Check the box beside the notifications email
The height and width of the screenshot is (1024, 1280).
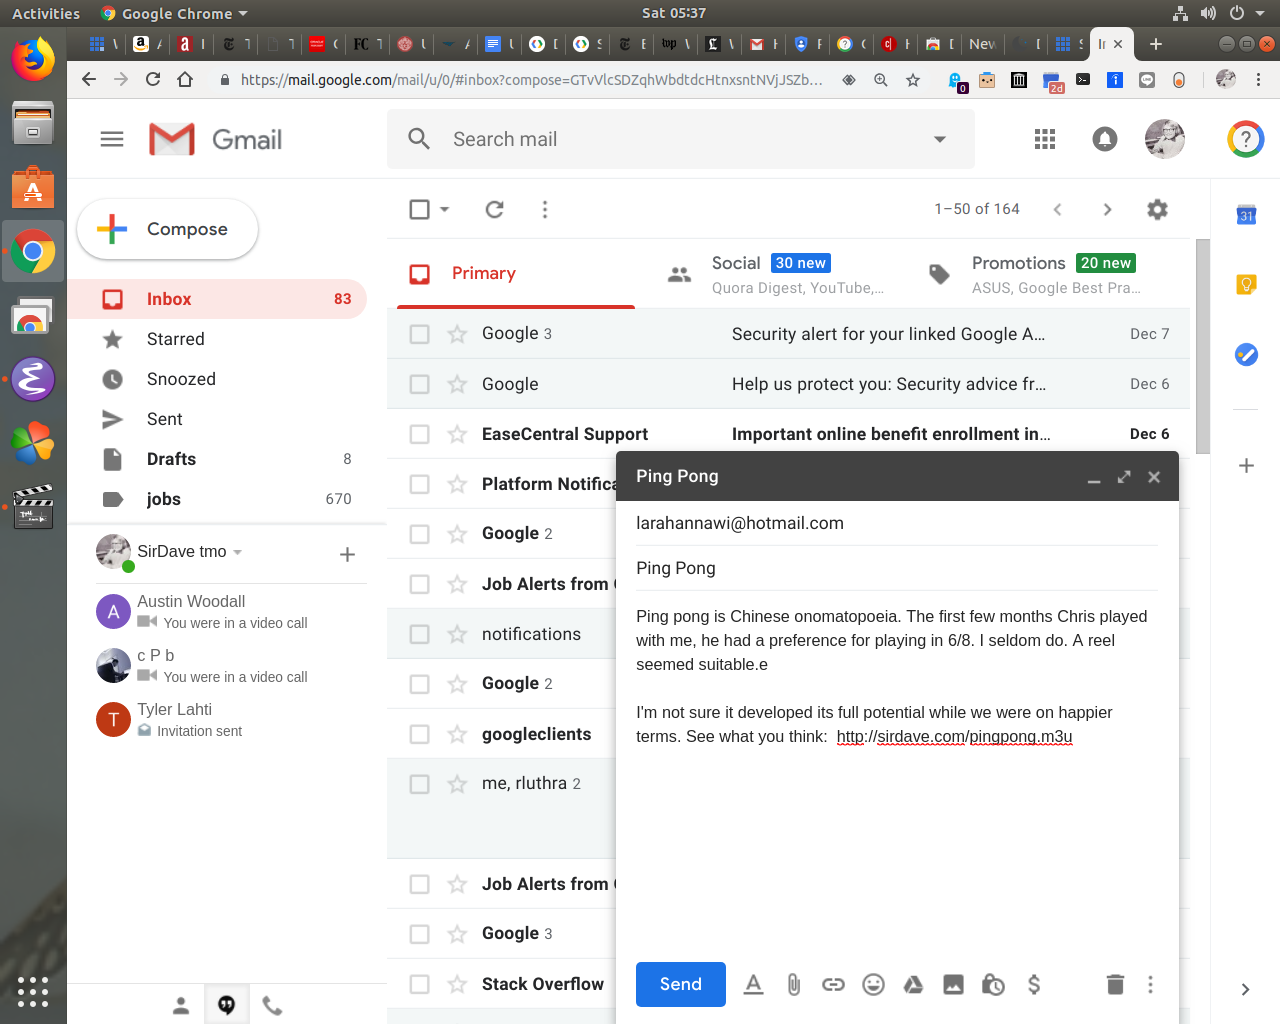[x=420, y=634]
